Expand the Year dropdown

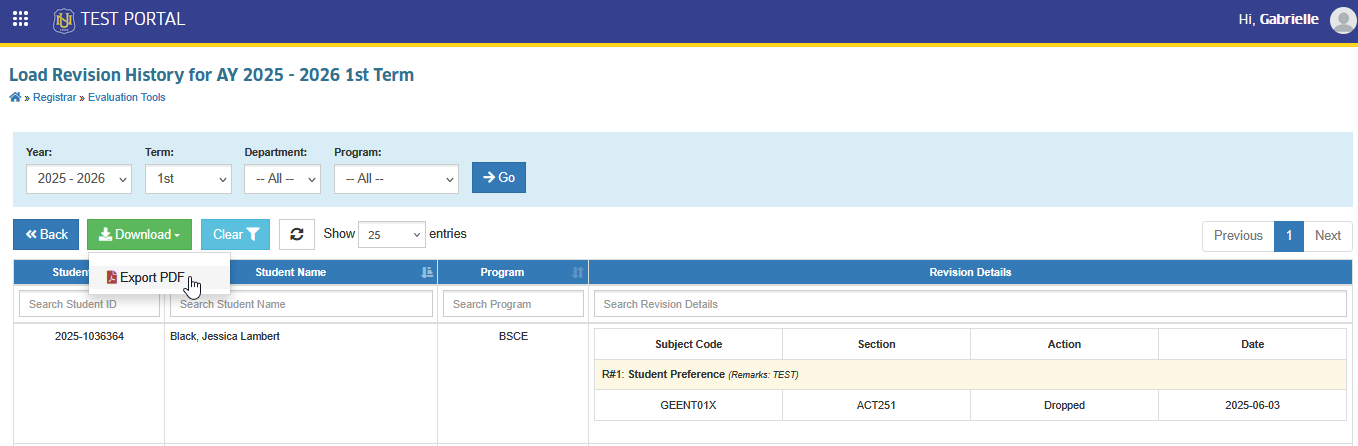coord(79,178)
